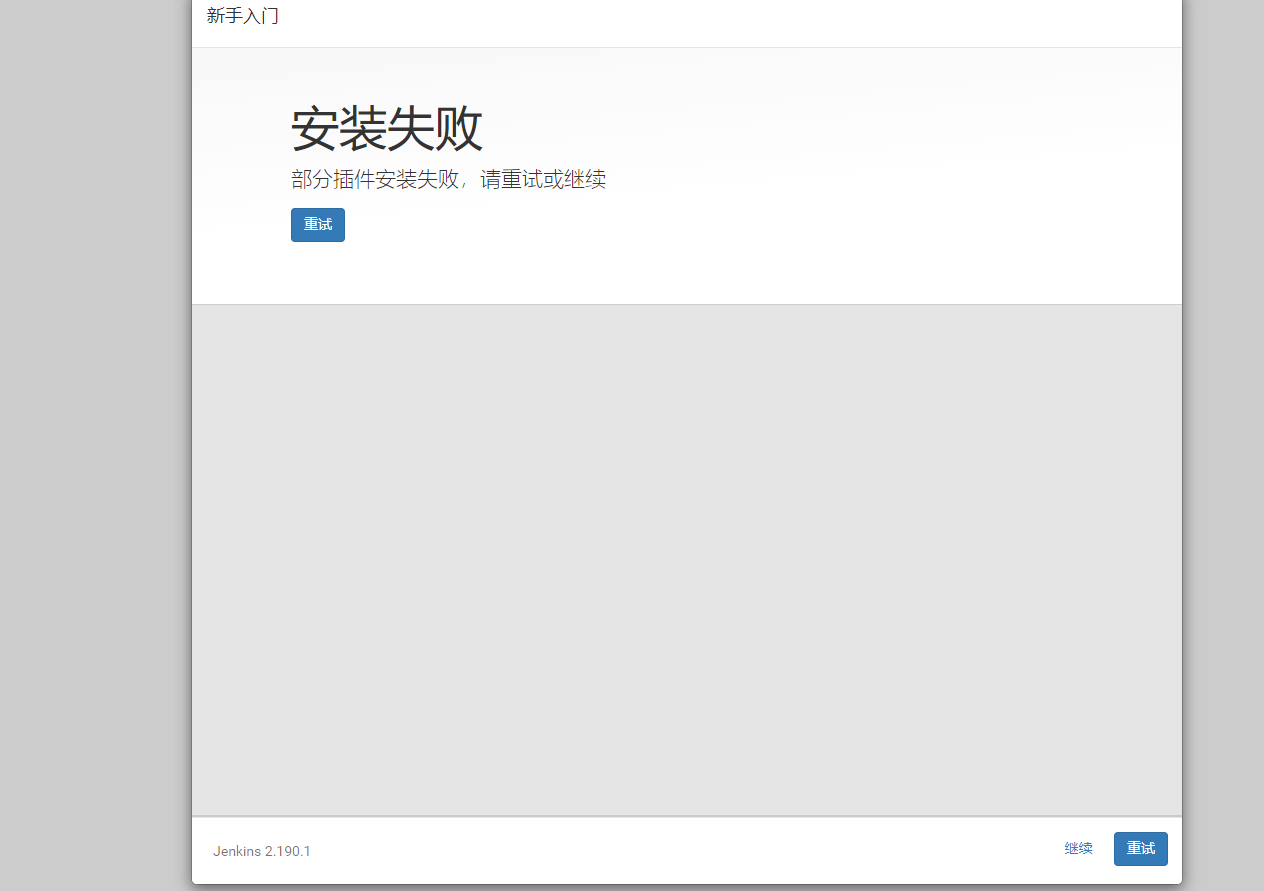1264x891 pixels.
Task: Click the version number 2.190.1 in the footer
Action: (x=288, y=851)
